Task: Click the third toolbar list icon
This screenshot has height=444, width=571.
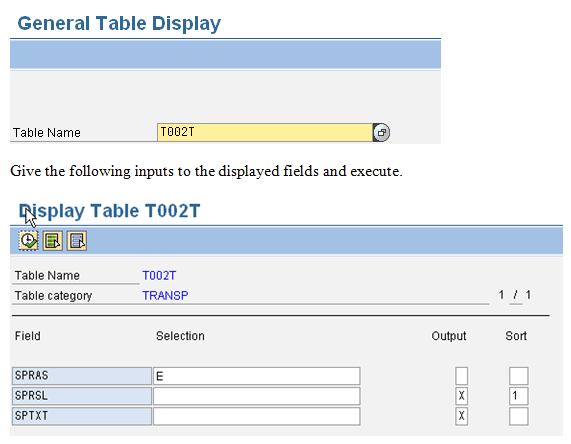Action: (76, 241)
